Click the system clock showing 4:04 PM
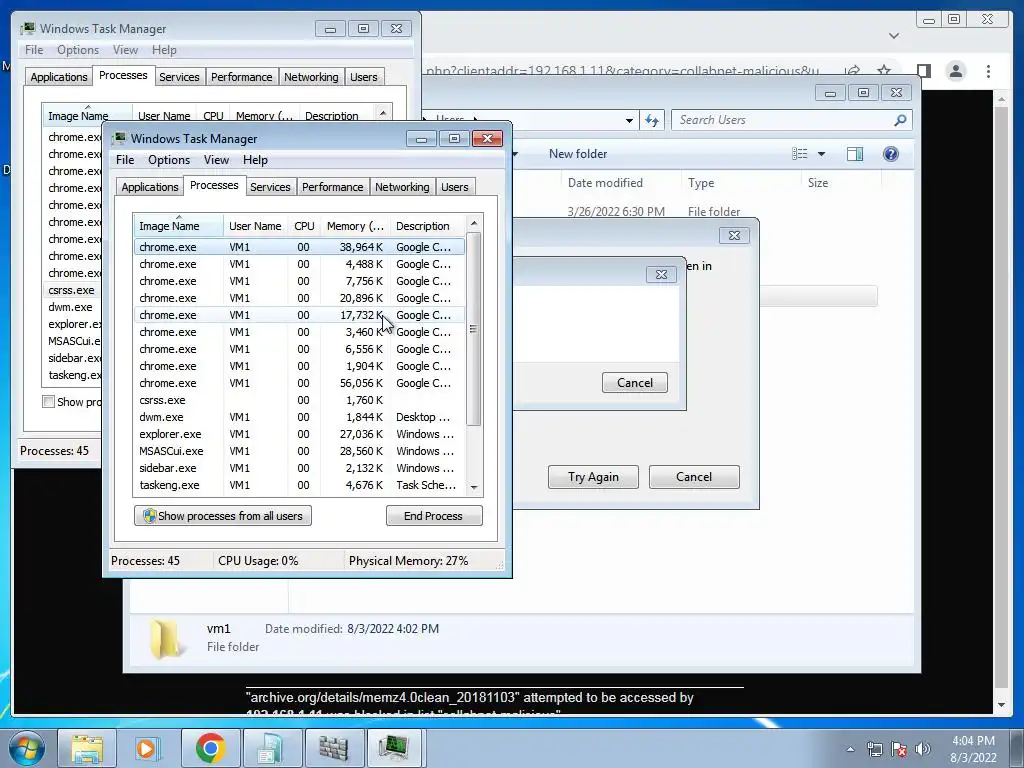This screenshot has width=1024, height=768. (973, 749)
